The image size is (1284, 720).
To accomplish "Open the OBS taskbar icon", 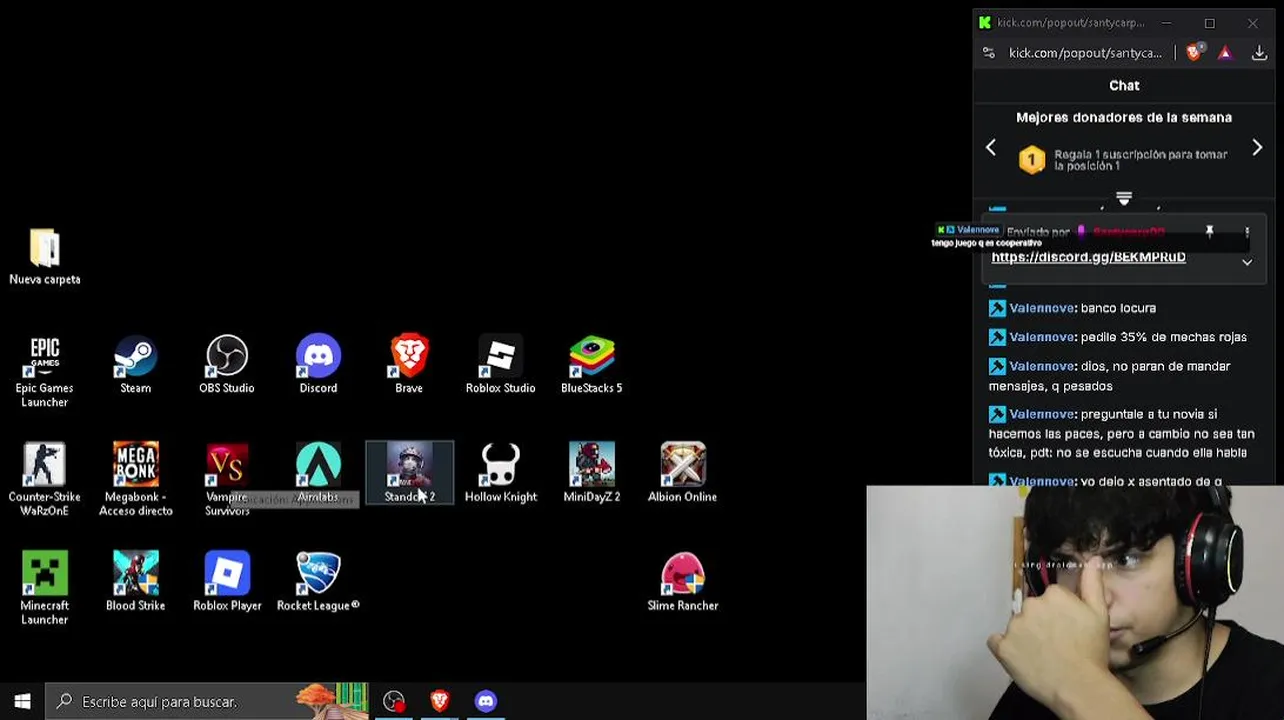I will 394,701.
